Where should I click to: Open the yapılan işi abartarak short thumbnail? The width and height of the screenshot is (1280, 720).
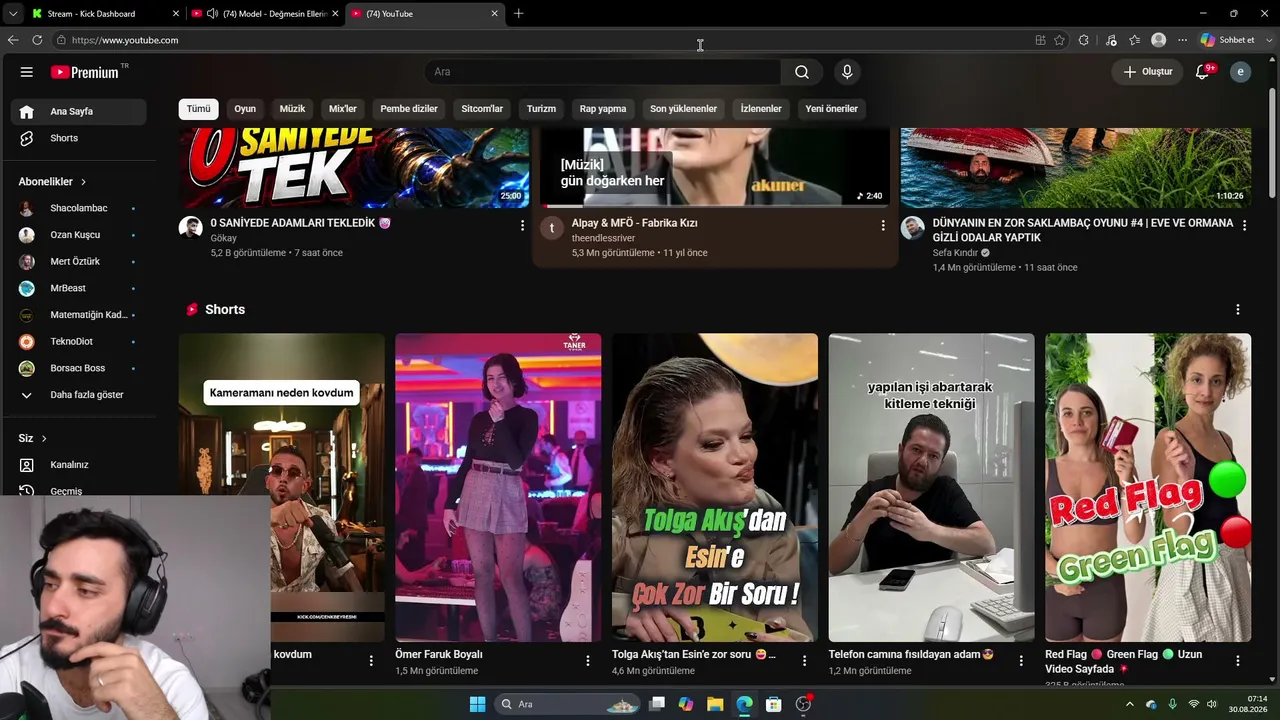tap(931, 487)
